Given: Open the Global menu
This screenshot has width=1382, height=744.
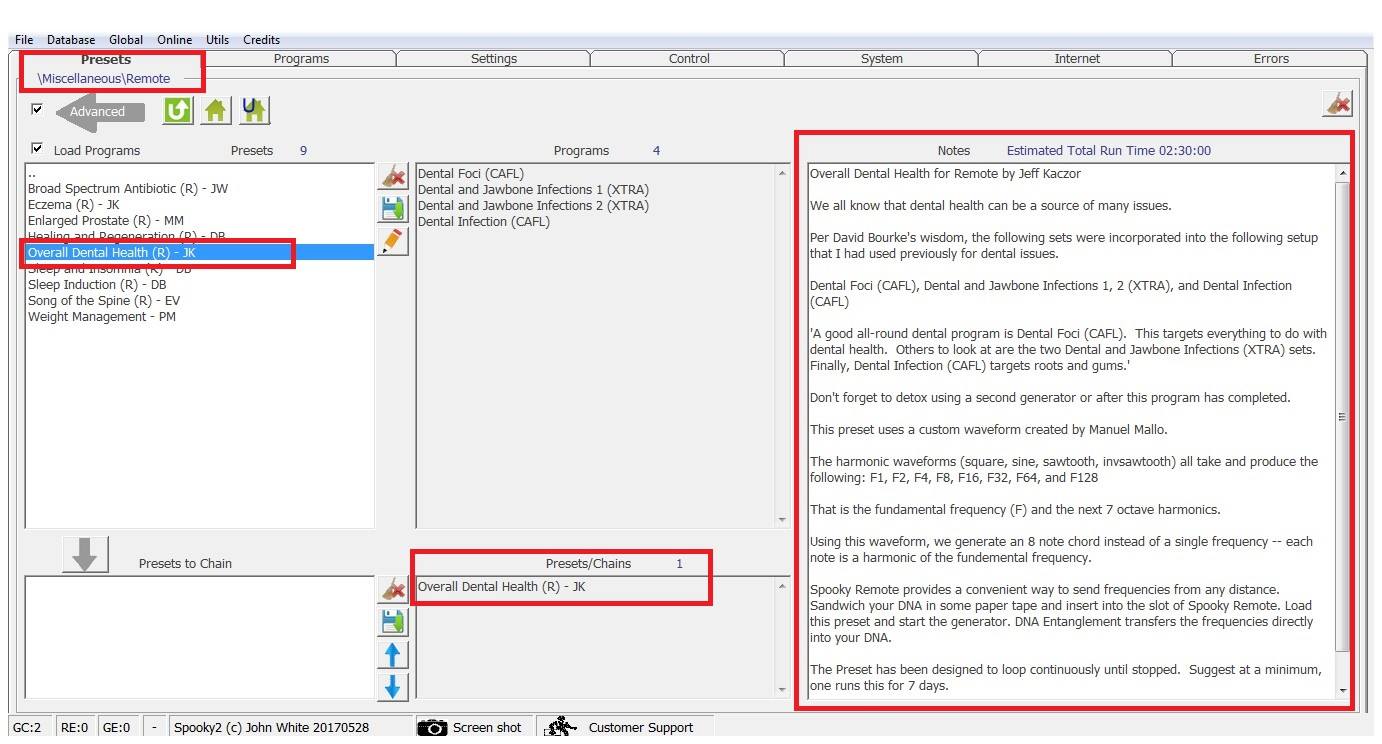Looking at the screenshot, I should click(126, 40).
